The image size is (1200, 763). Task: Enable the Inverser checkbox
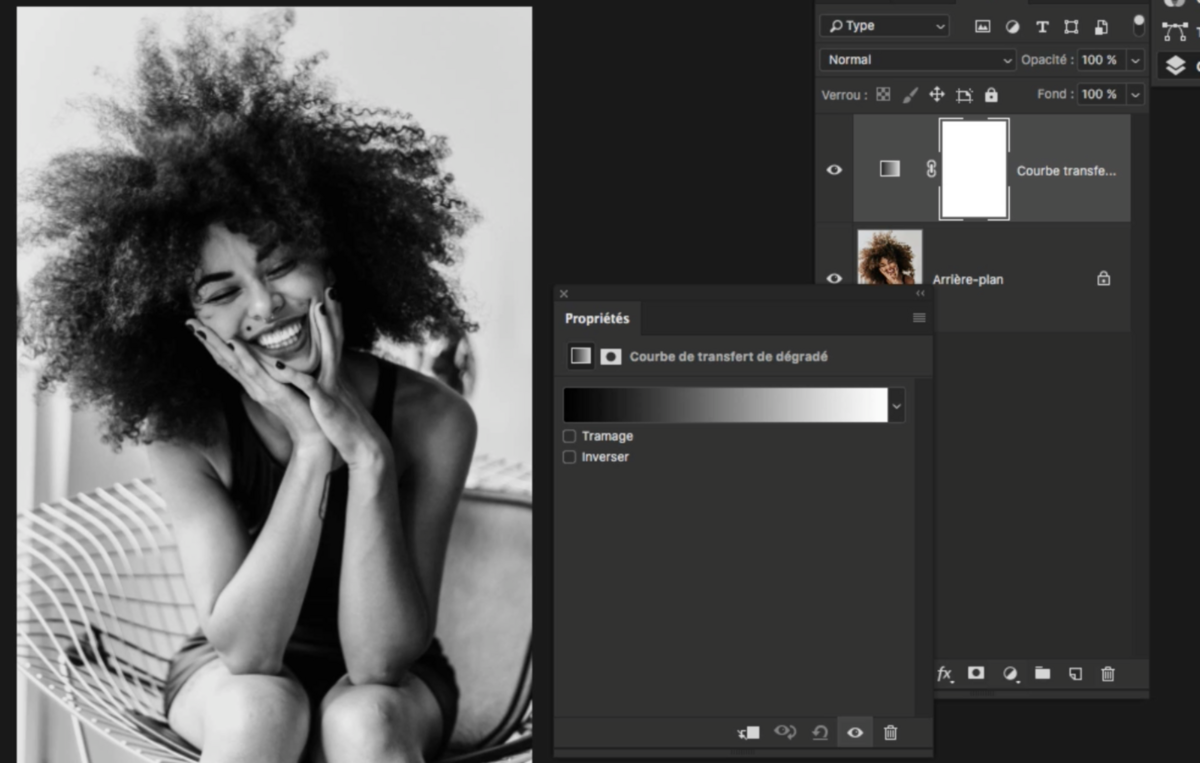(569, 457)
